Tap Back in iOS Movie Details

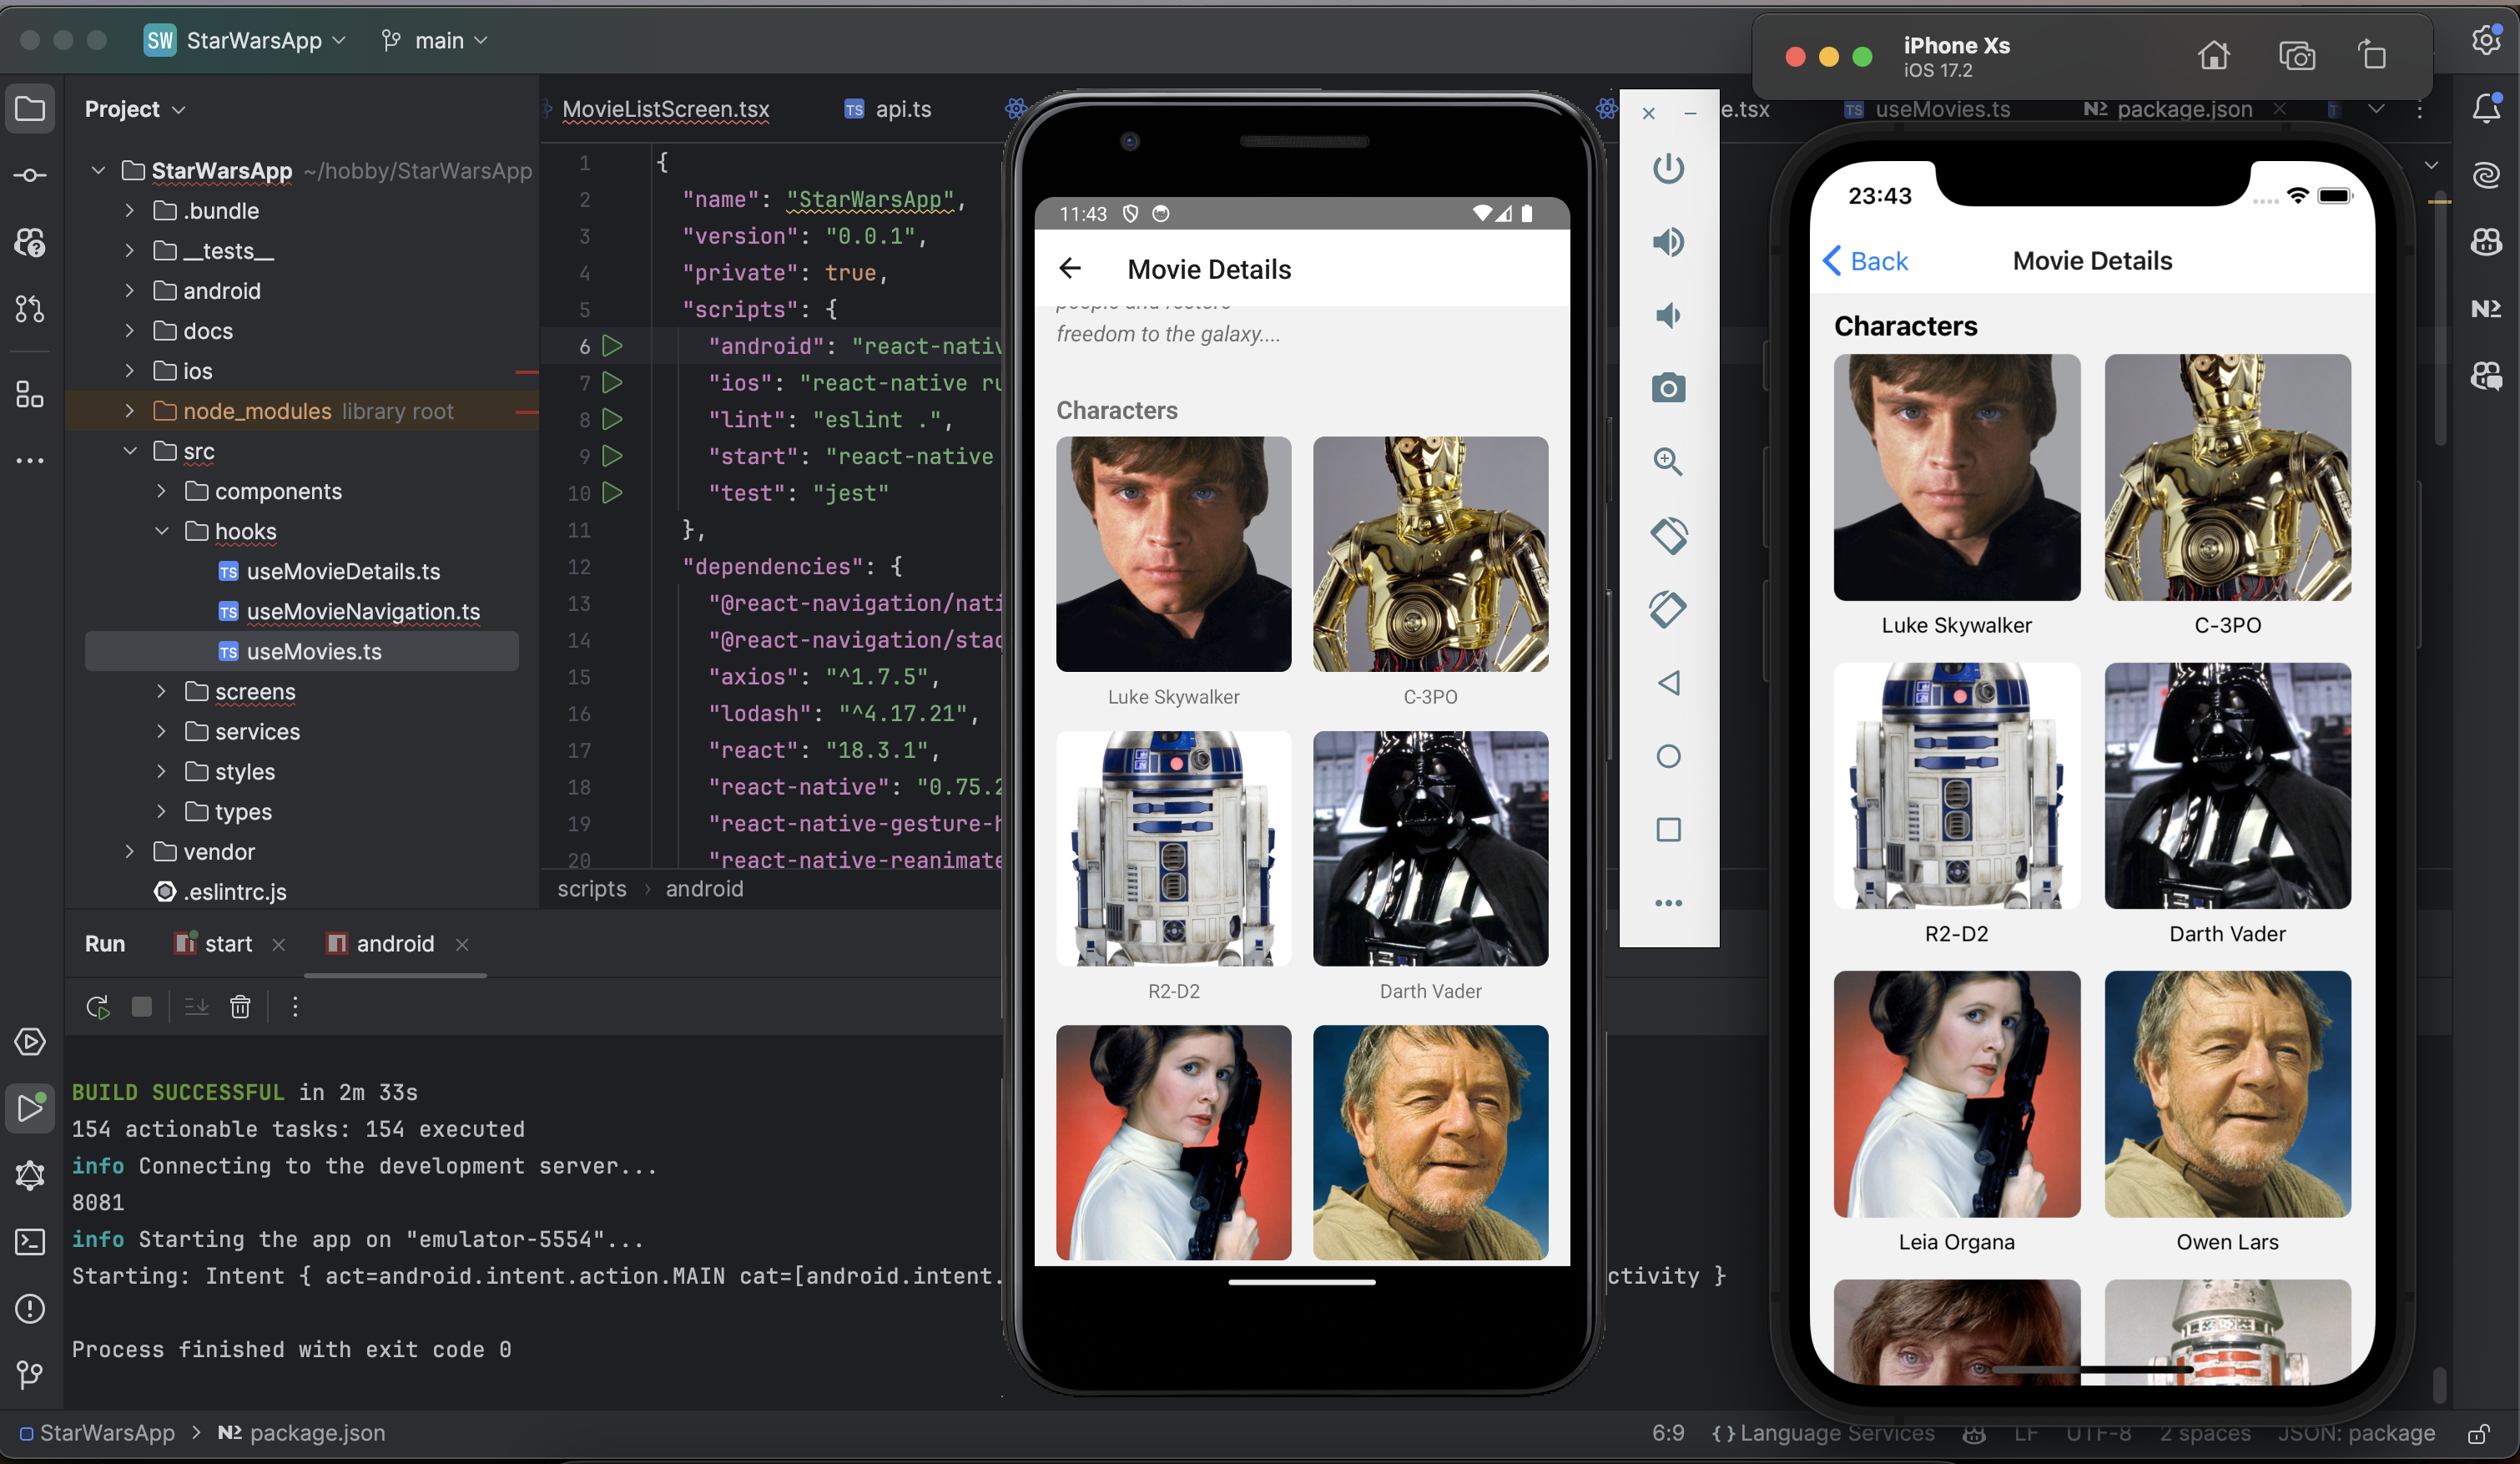pyautogui.click(x=1865, y=261)
